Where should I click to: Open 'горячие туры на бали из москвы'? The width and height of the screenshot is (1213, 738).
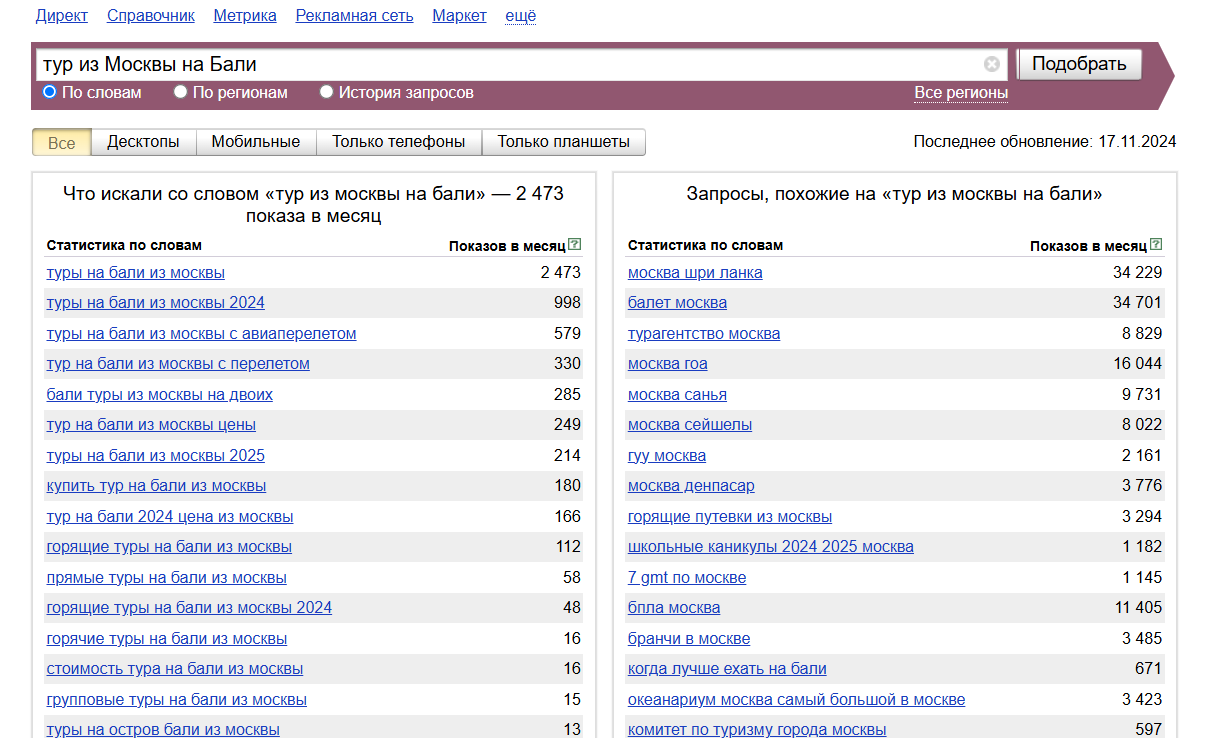[166, 639]
